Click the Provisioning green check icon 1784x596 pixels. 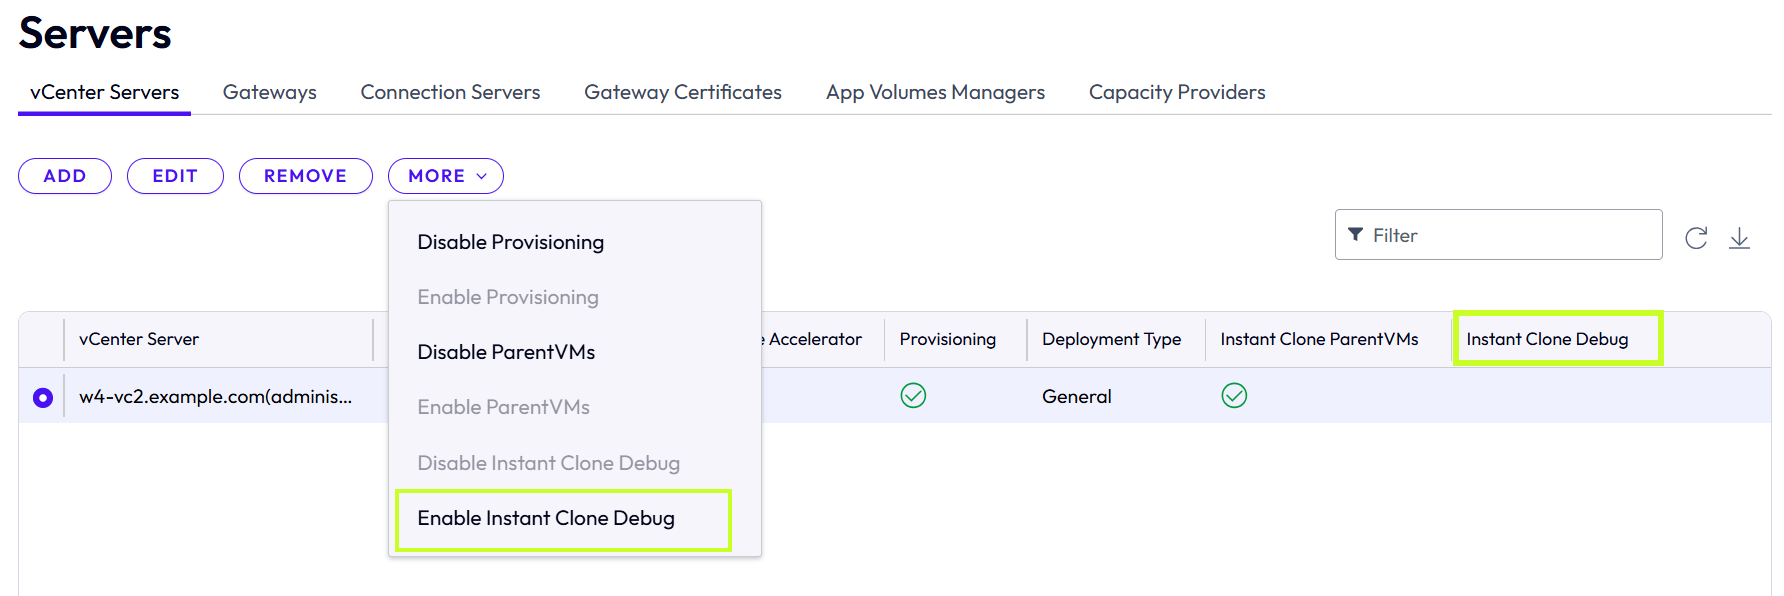click(x=913, y=396)
